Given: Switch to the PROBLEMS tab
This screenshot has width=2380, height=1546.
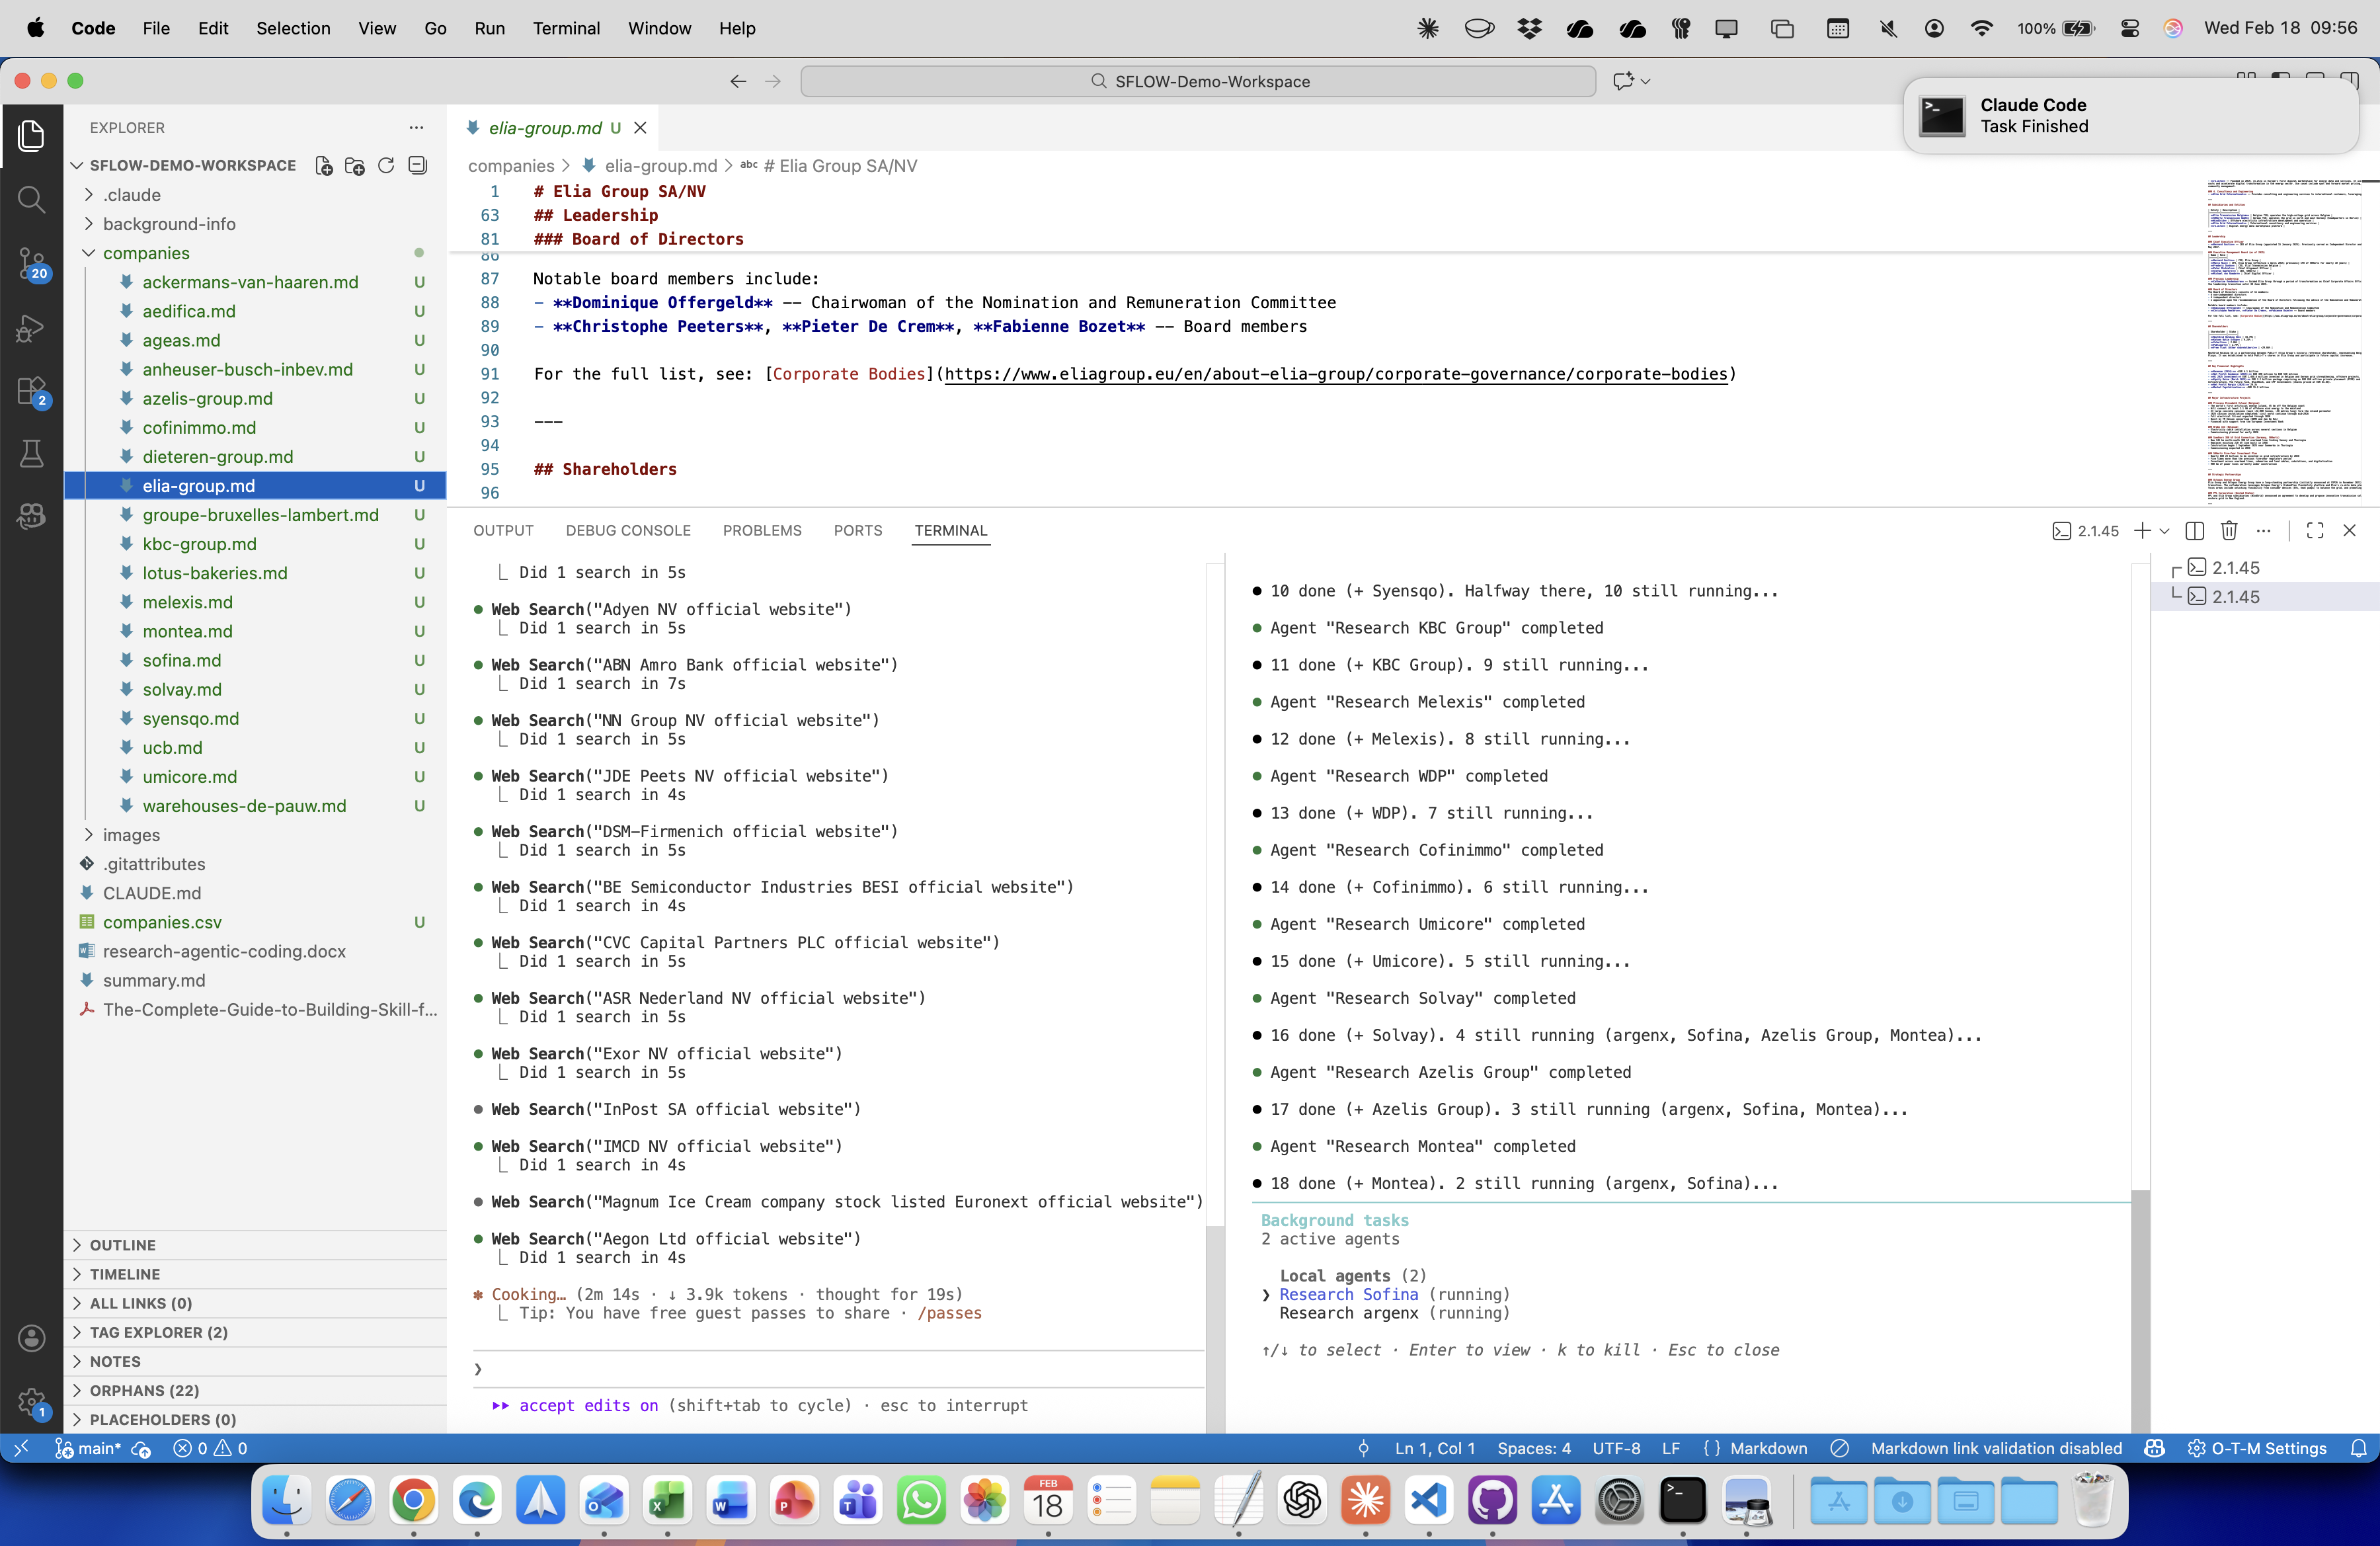Looking at the screenshot, I should pos(762,530).
